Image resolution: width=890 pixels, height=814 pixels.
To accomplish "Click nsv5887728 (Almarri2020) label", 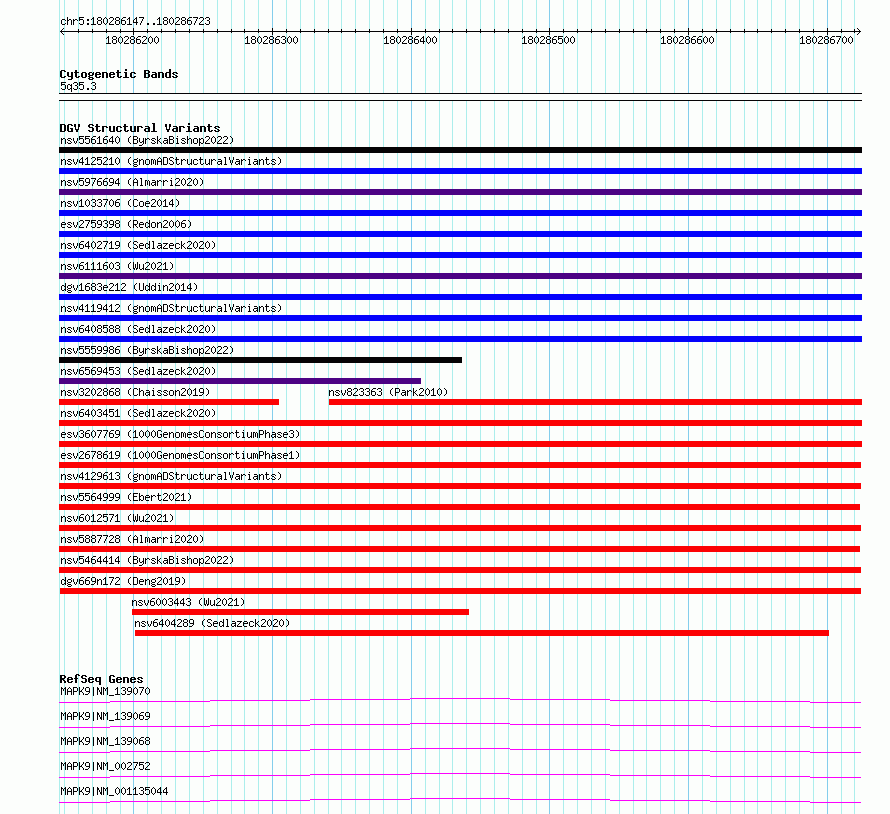I will [x=132, y=539].
